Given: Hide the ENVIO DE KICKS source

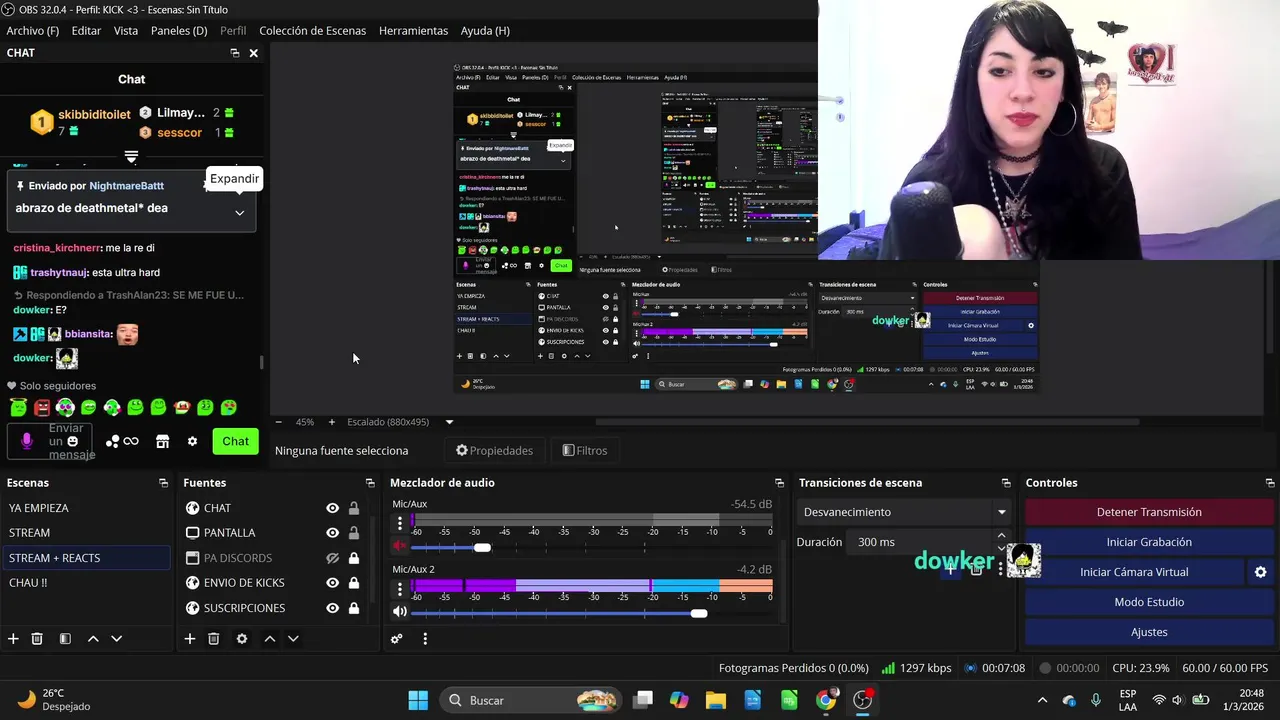Looking at the screenshot, I should pyautogui.click(x=332, y=583).
